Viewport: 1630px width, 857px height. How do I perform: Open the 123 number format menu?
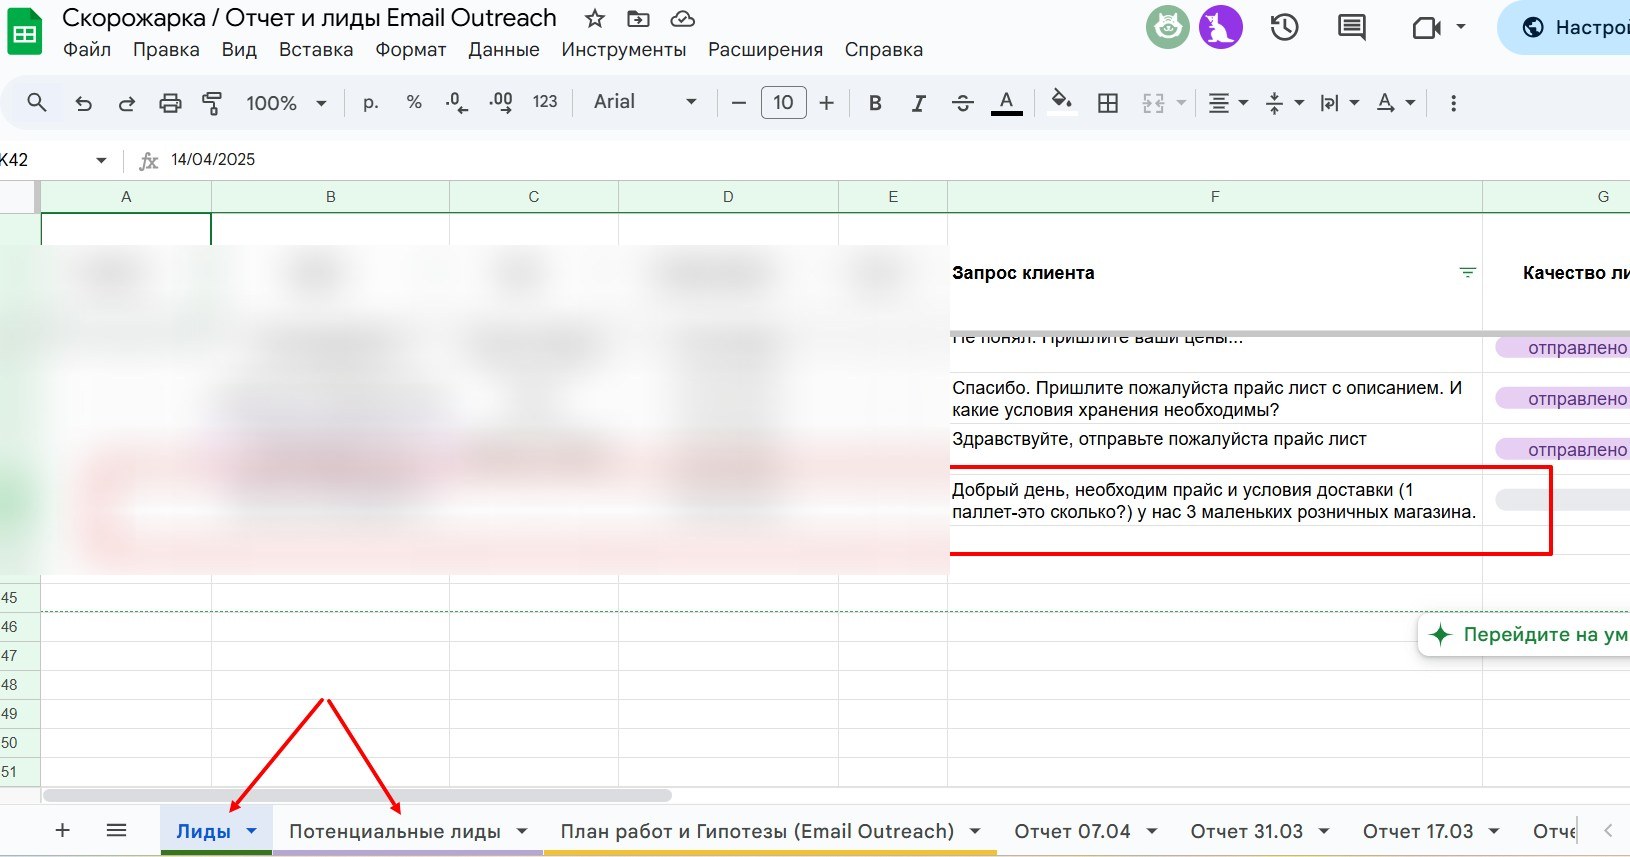click(x=545, y=102)
